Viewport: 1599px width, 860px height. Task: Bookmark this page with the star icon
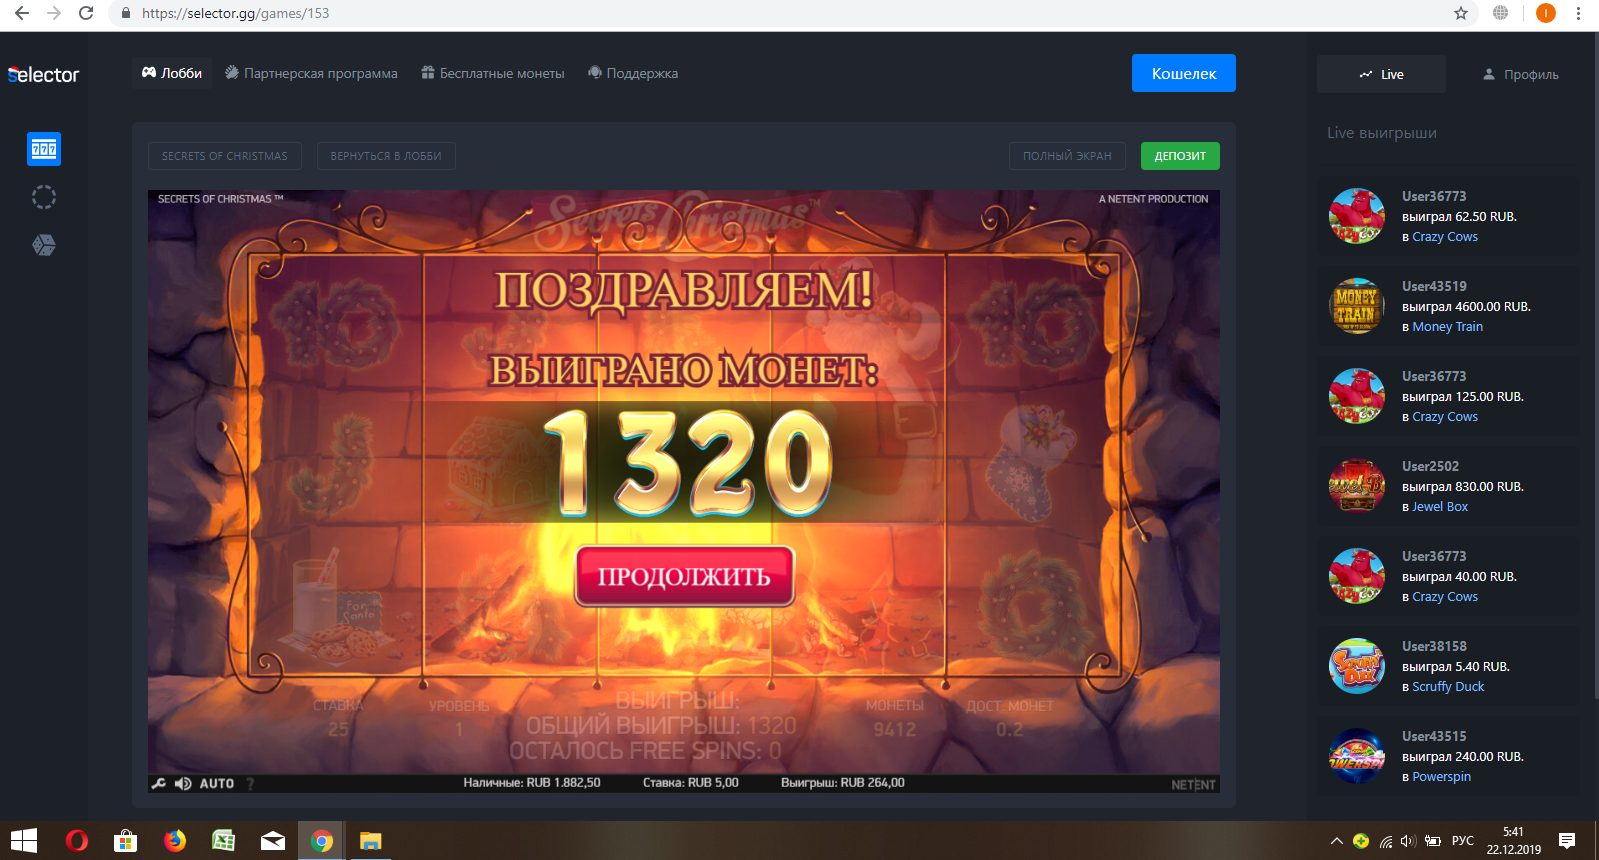[1461, 13]
